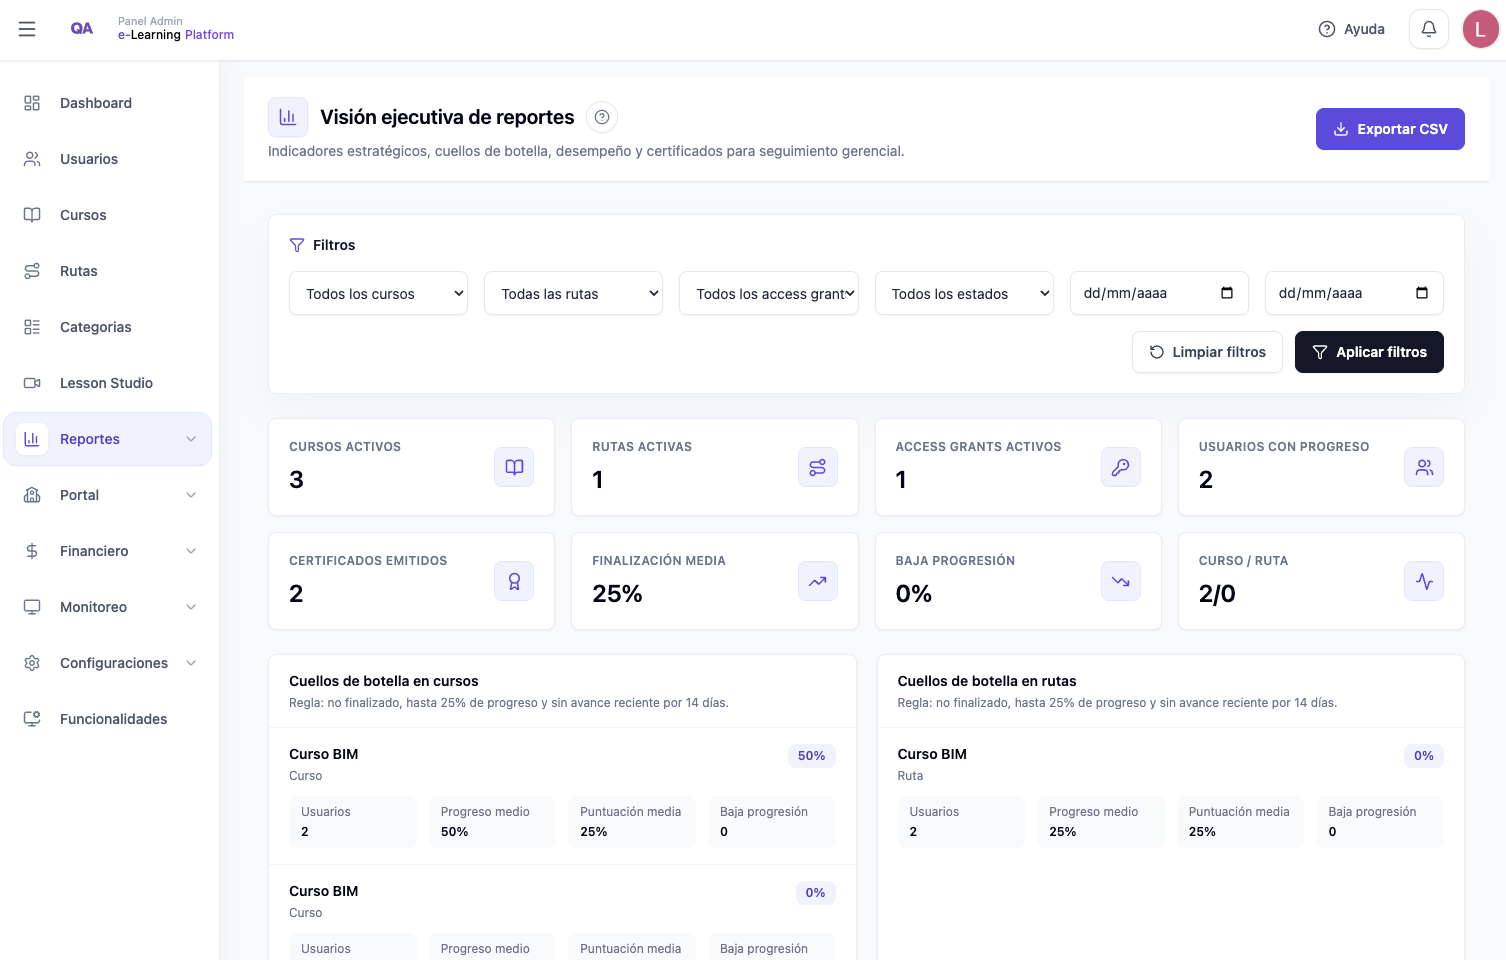Click the Curso / Ruta activity icon

pos(1424,581)
